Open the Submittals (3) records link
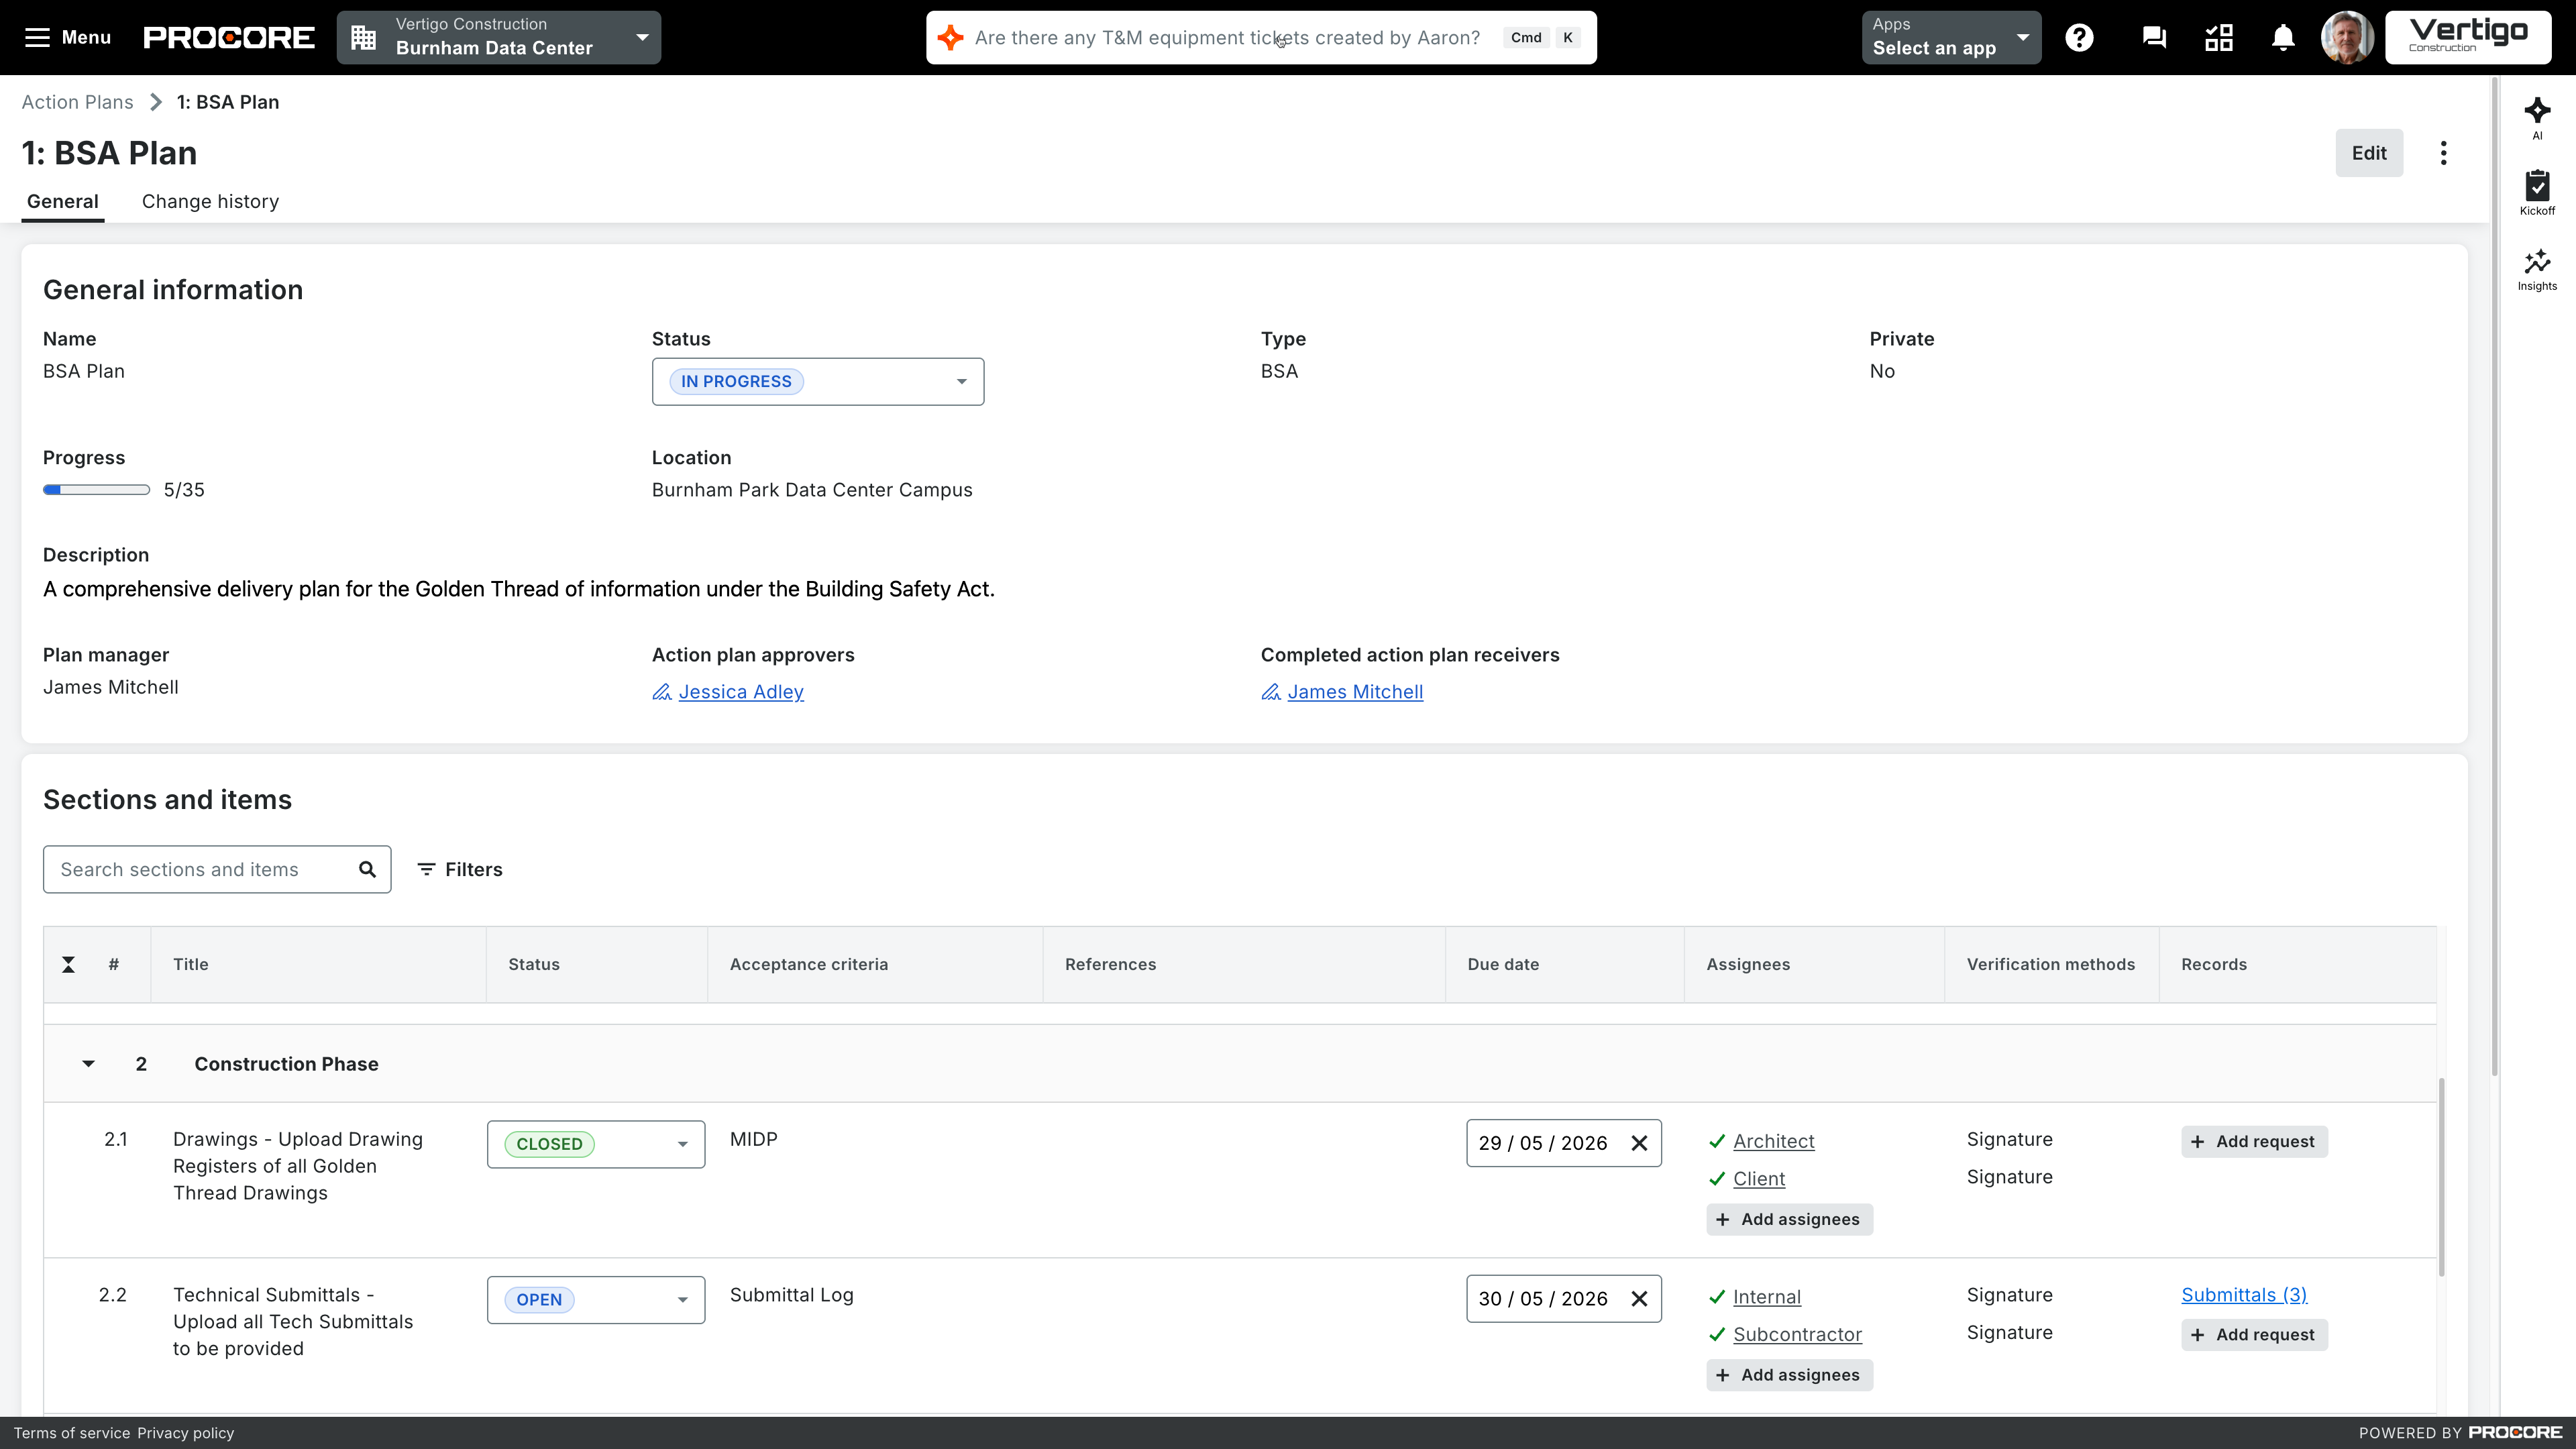The height and width of the screenshot is (1449, 2576). [x=2244, y=1295]
